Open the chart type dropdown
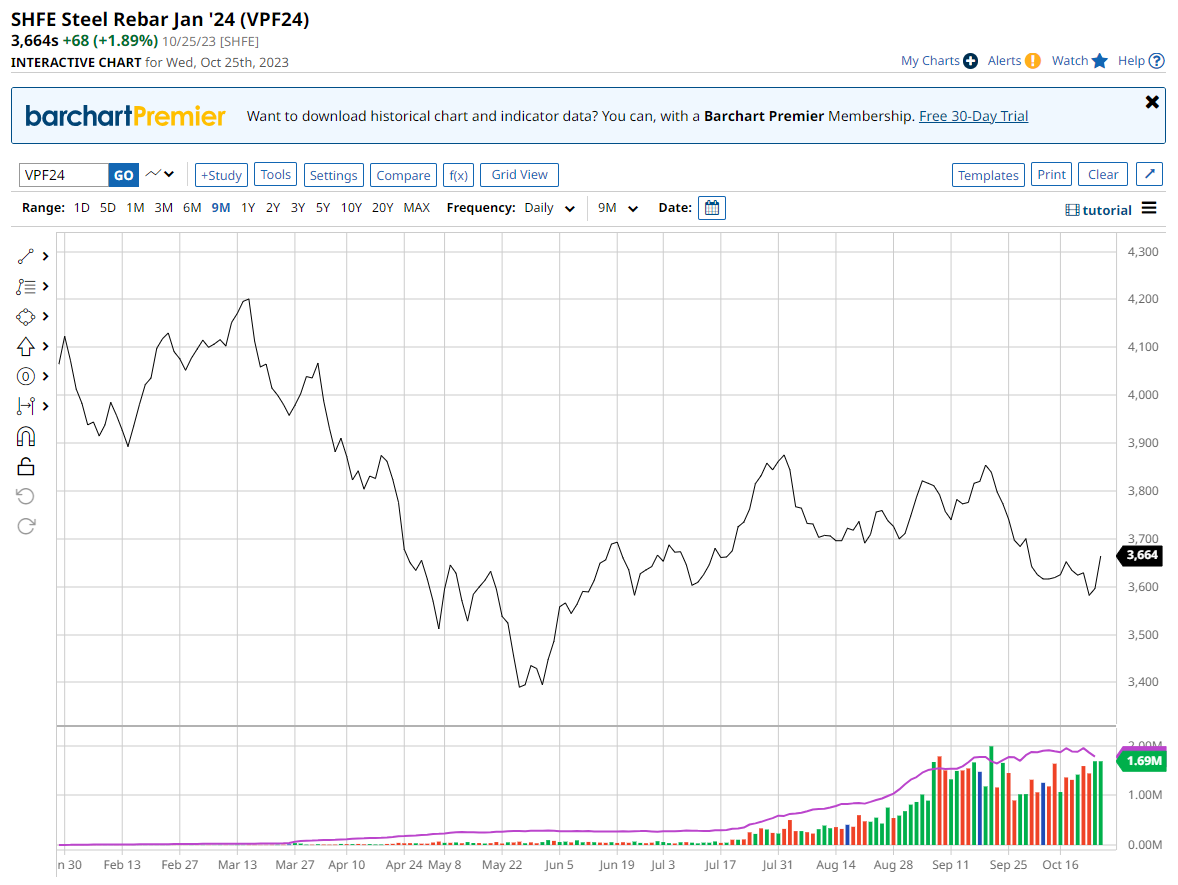This screenshot has width=1178, height=885. click(160, 174)
